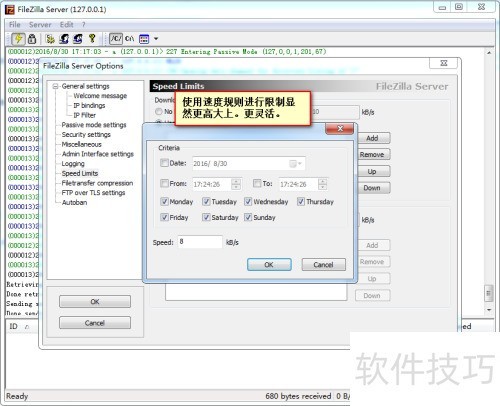Click the log pane scroll-down arrow
Image resolution: width=500 pixels, height=406 pixels.
[489, 310]
